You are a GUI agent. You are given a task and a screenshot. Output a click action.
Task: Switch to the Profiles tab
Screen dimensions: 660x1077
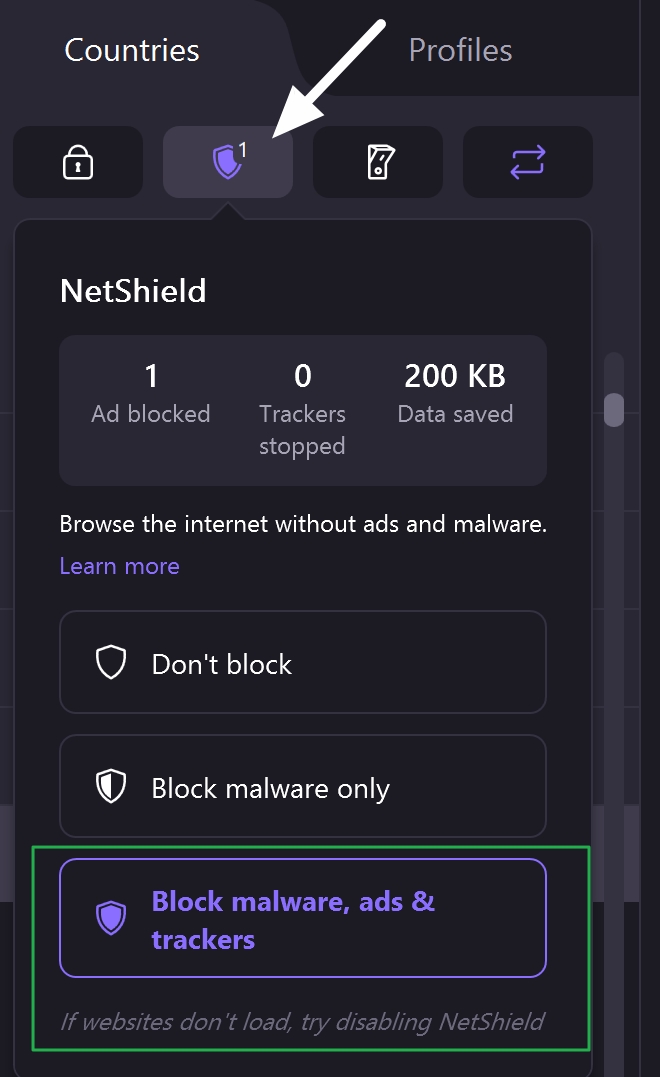click(460, 50)
